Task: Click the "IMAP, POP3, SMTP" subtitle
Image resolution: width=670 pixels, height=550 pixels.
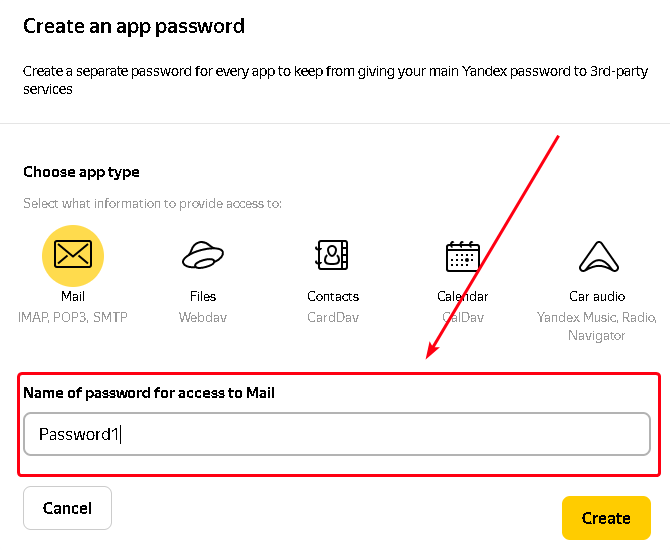Action: 73,317
